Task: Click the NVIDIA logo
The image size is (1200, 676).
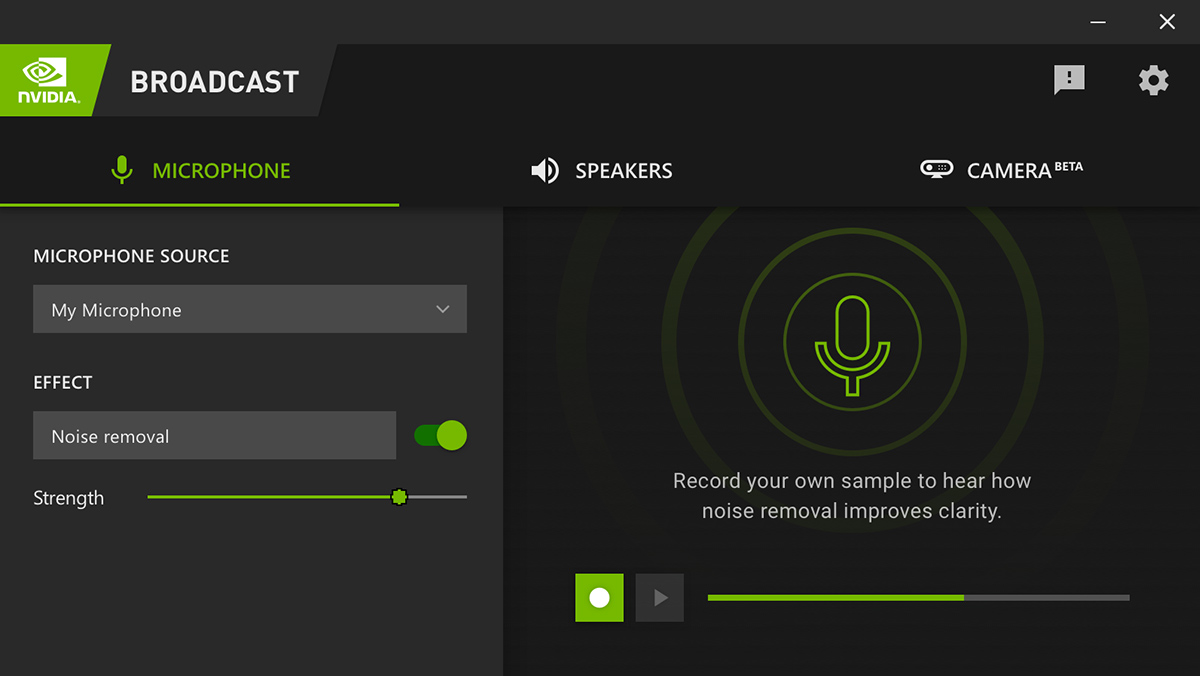Action: [48, 80]
